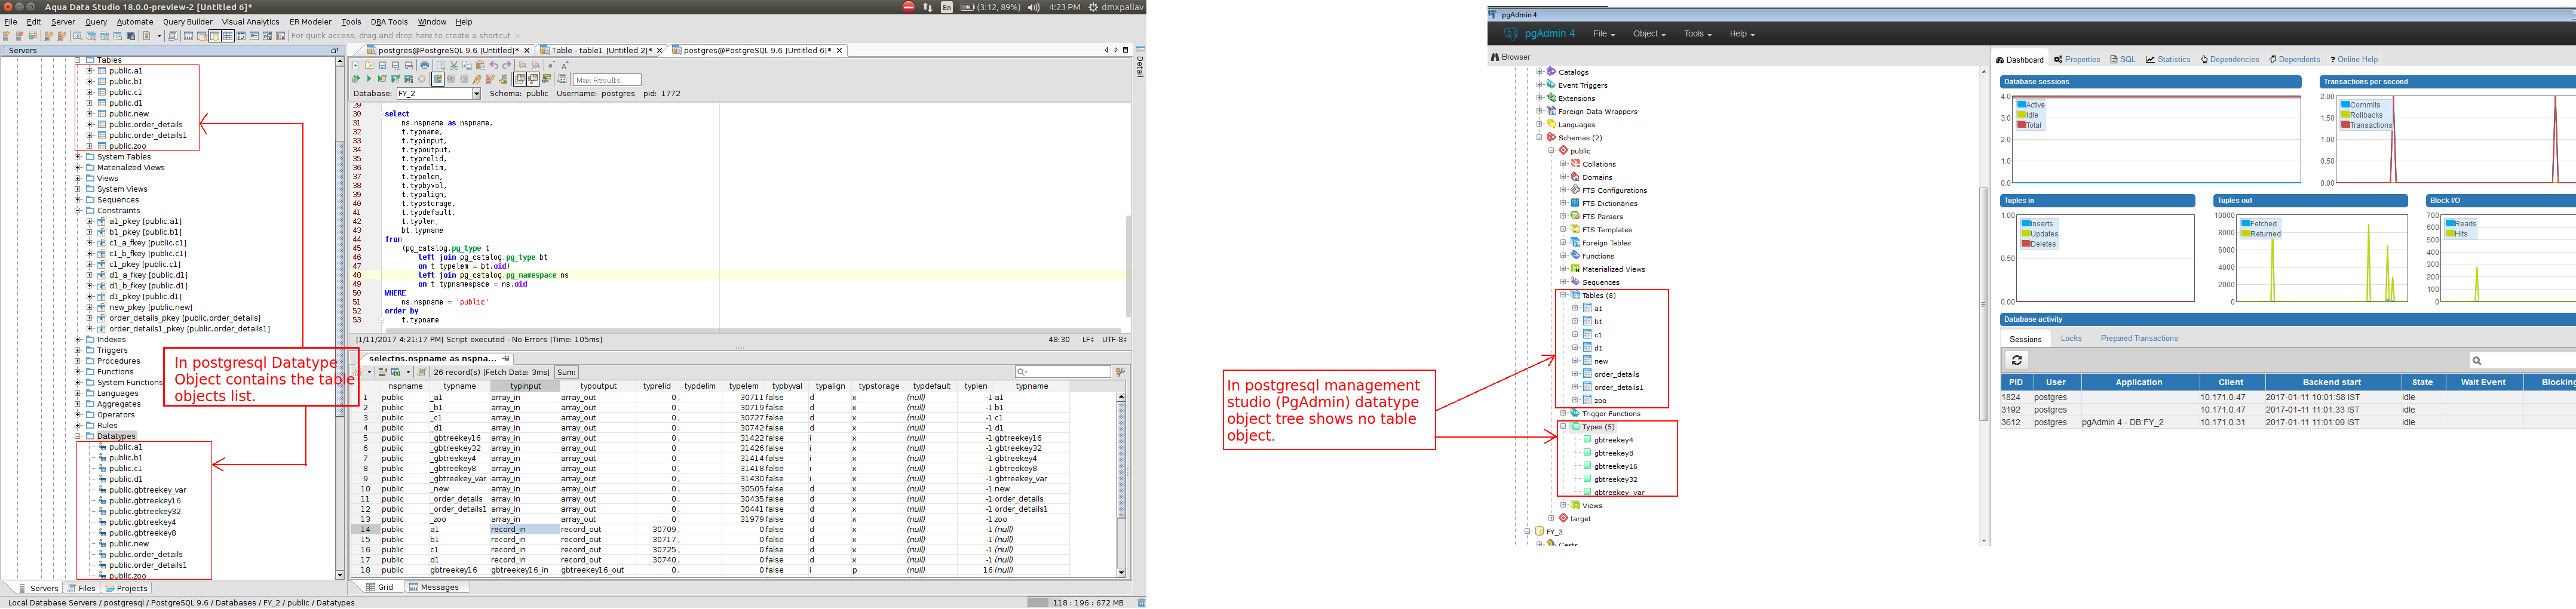The height and width of the screenshot is (609, 2576).
Task: Click the Register Server icon in main toolbar
Action: coord(6,36)
